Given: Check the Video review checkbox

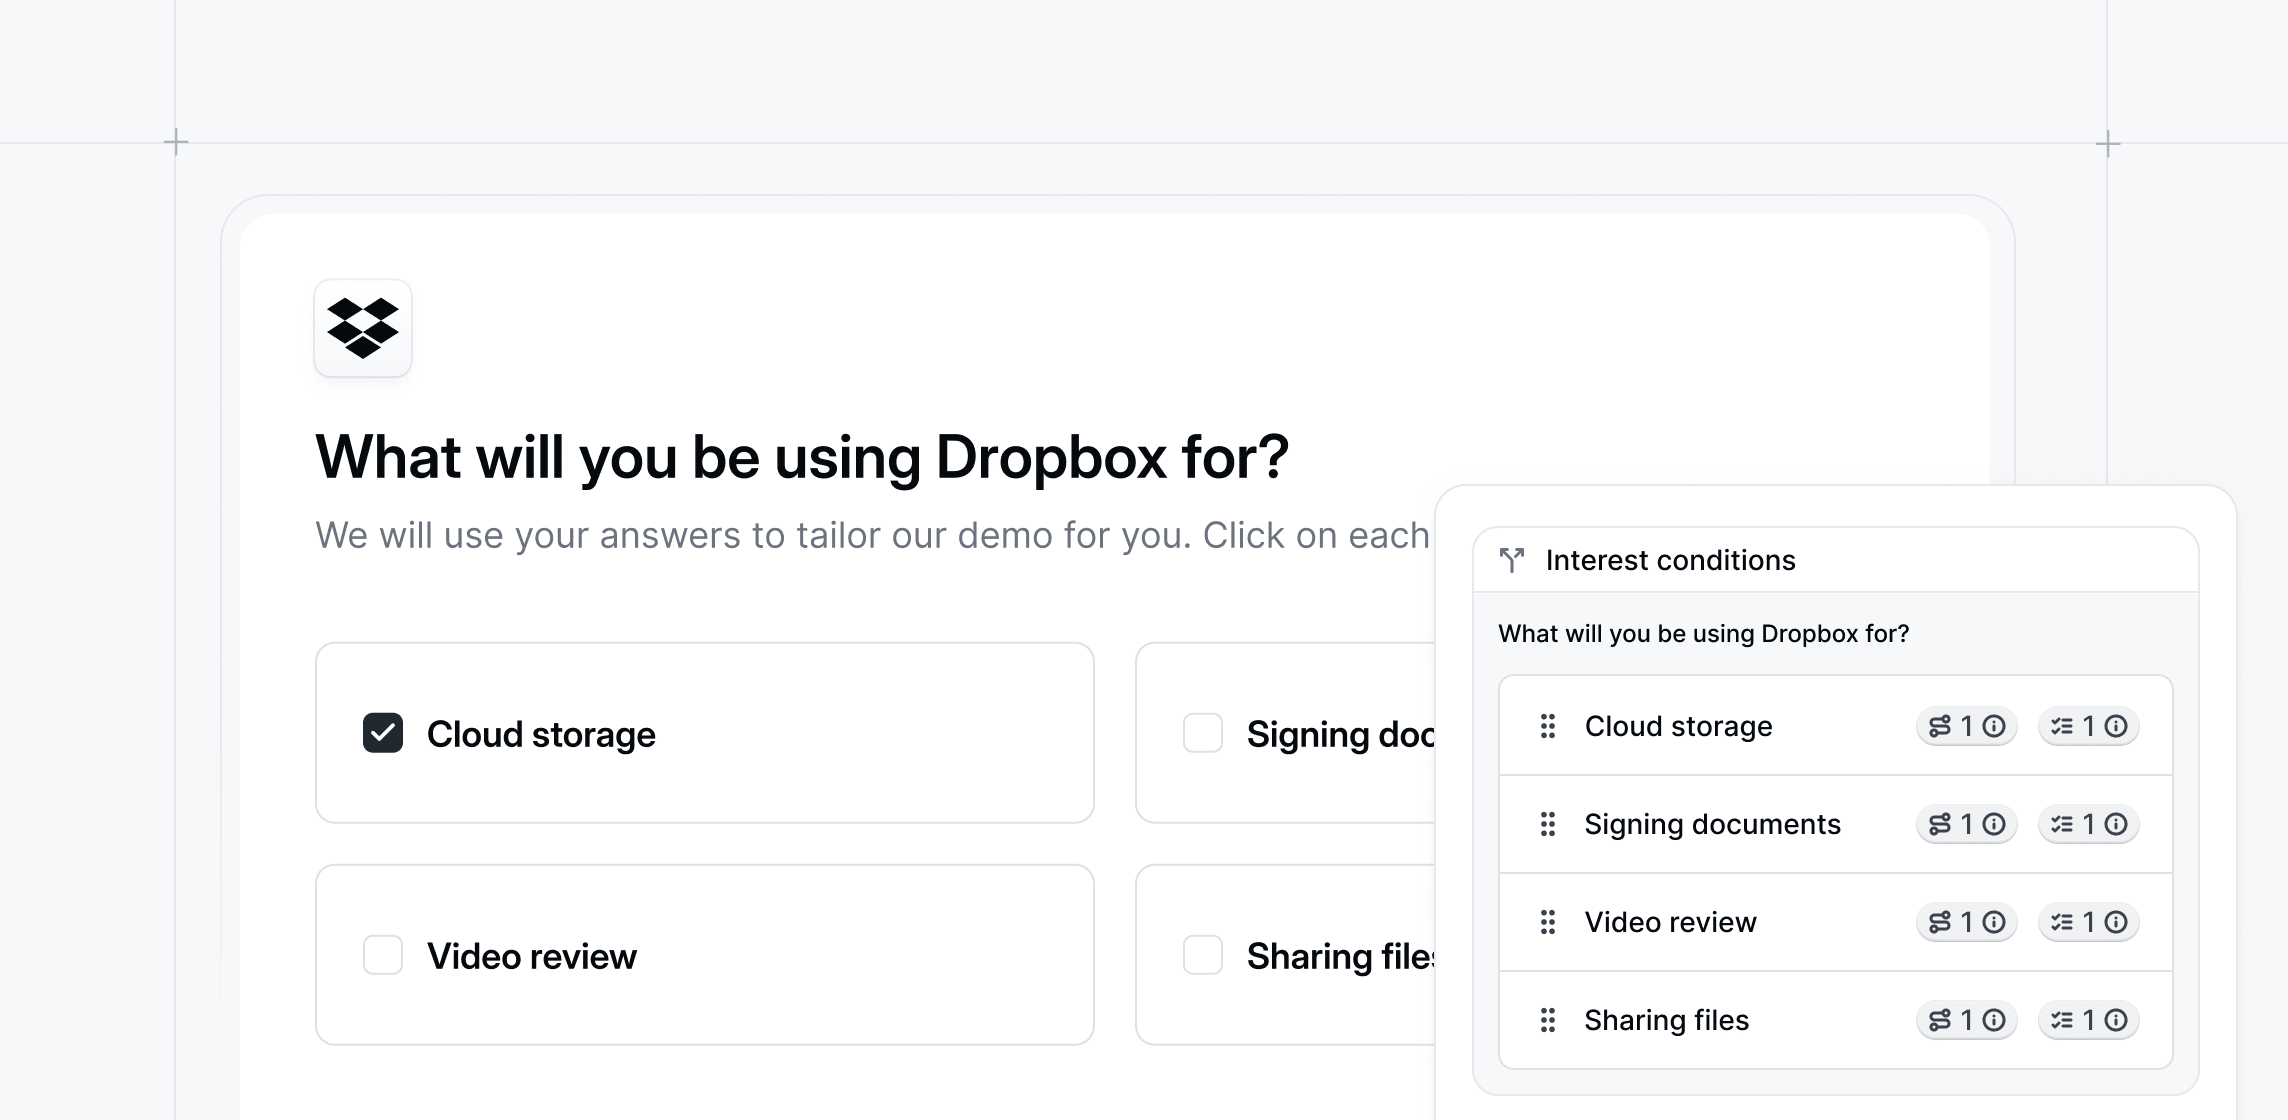Looking at the screenshot, I should 383,955.
